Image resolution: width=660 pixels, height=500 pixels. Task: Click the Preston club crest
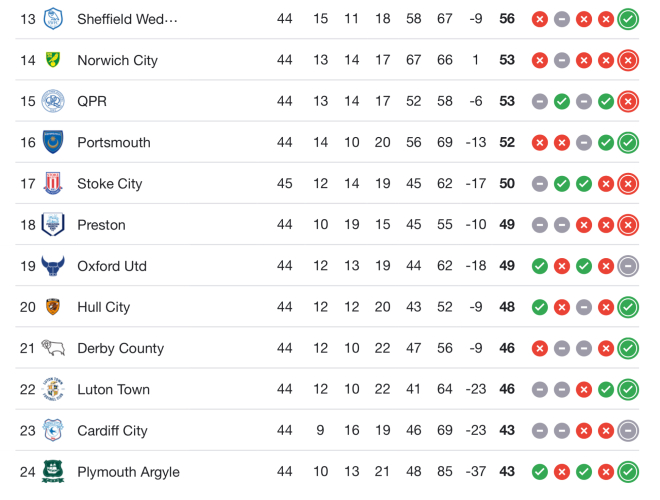click(53, 225)
